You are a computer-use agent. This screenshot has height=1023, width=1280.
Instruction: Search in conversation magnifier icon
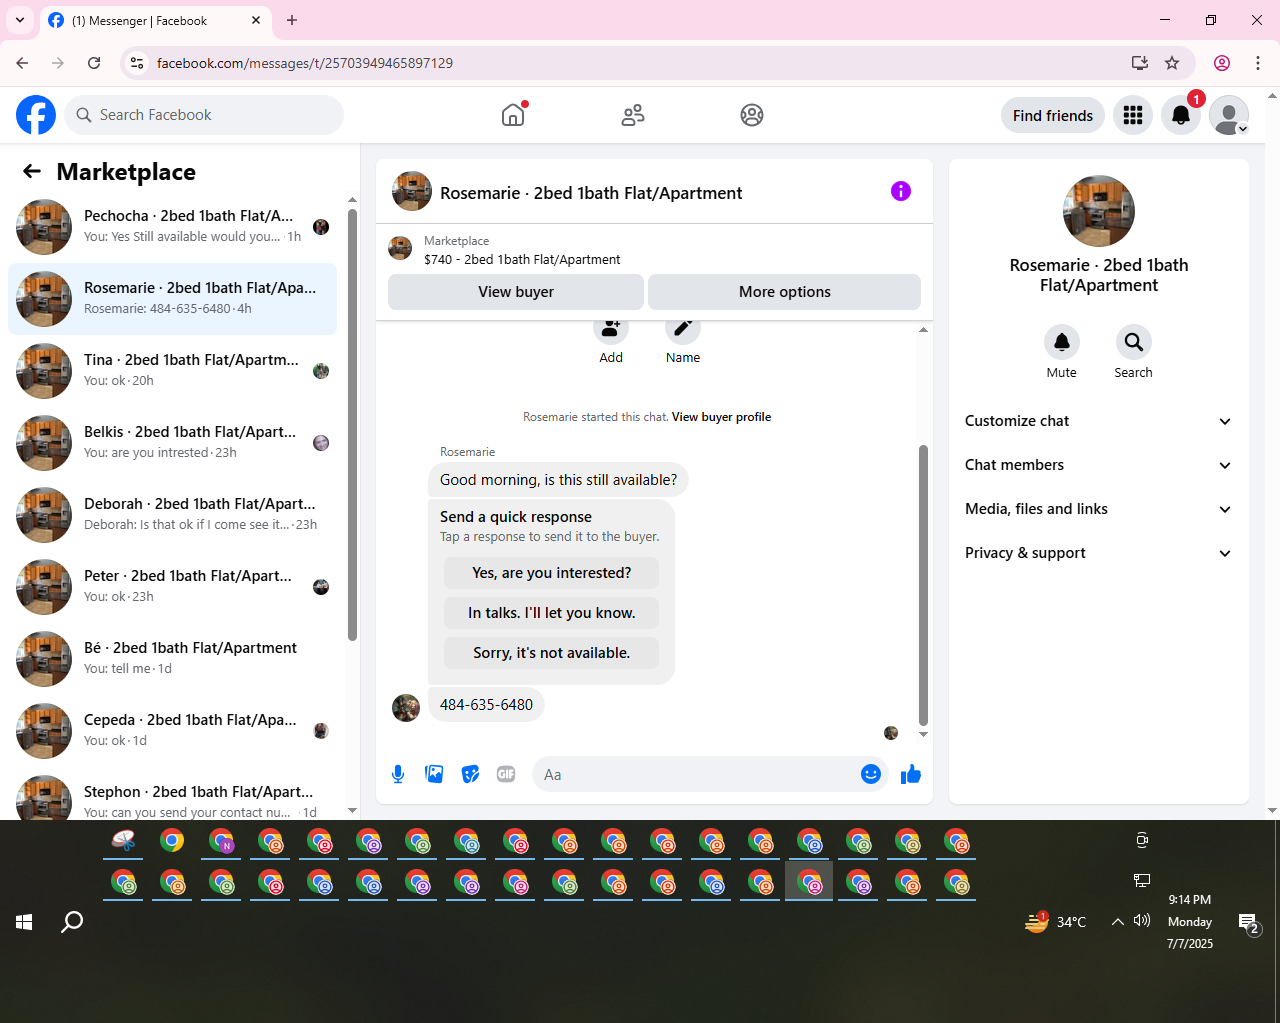pyautogui.click(x=1134, y=342)
